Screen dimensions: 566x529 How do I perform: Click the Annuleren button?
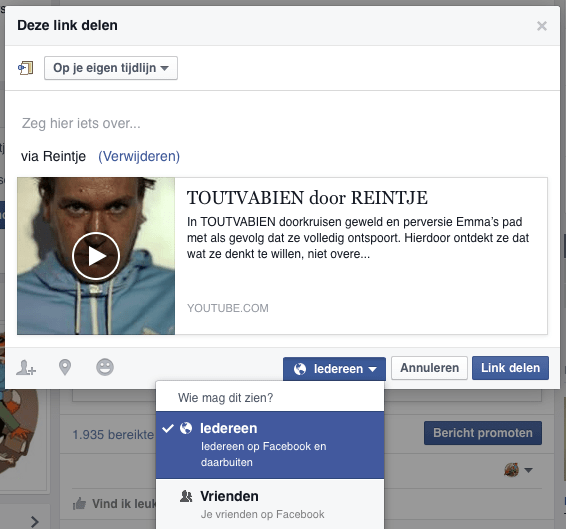[429, 368]
